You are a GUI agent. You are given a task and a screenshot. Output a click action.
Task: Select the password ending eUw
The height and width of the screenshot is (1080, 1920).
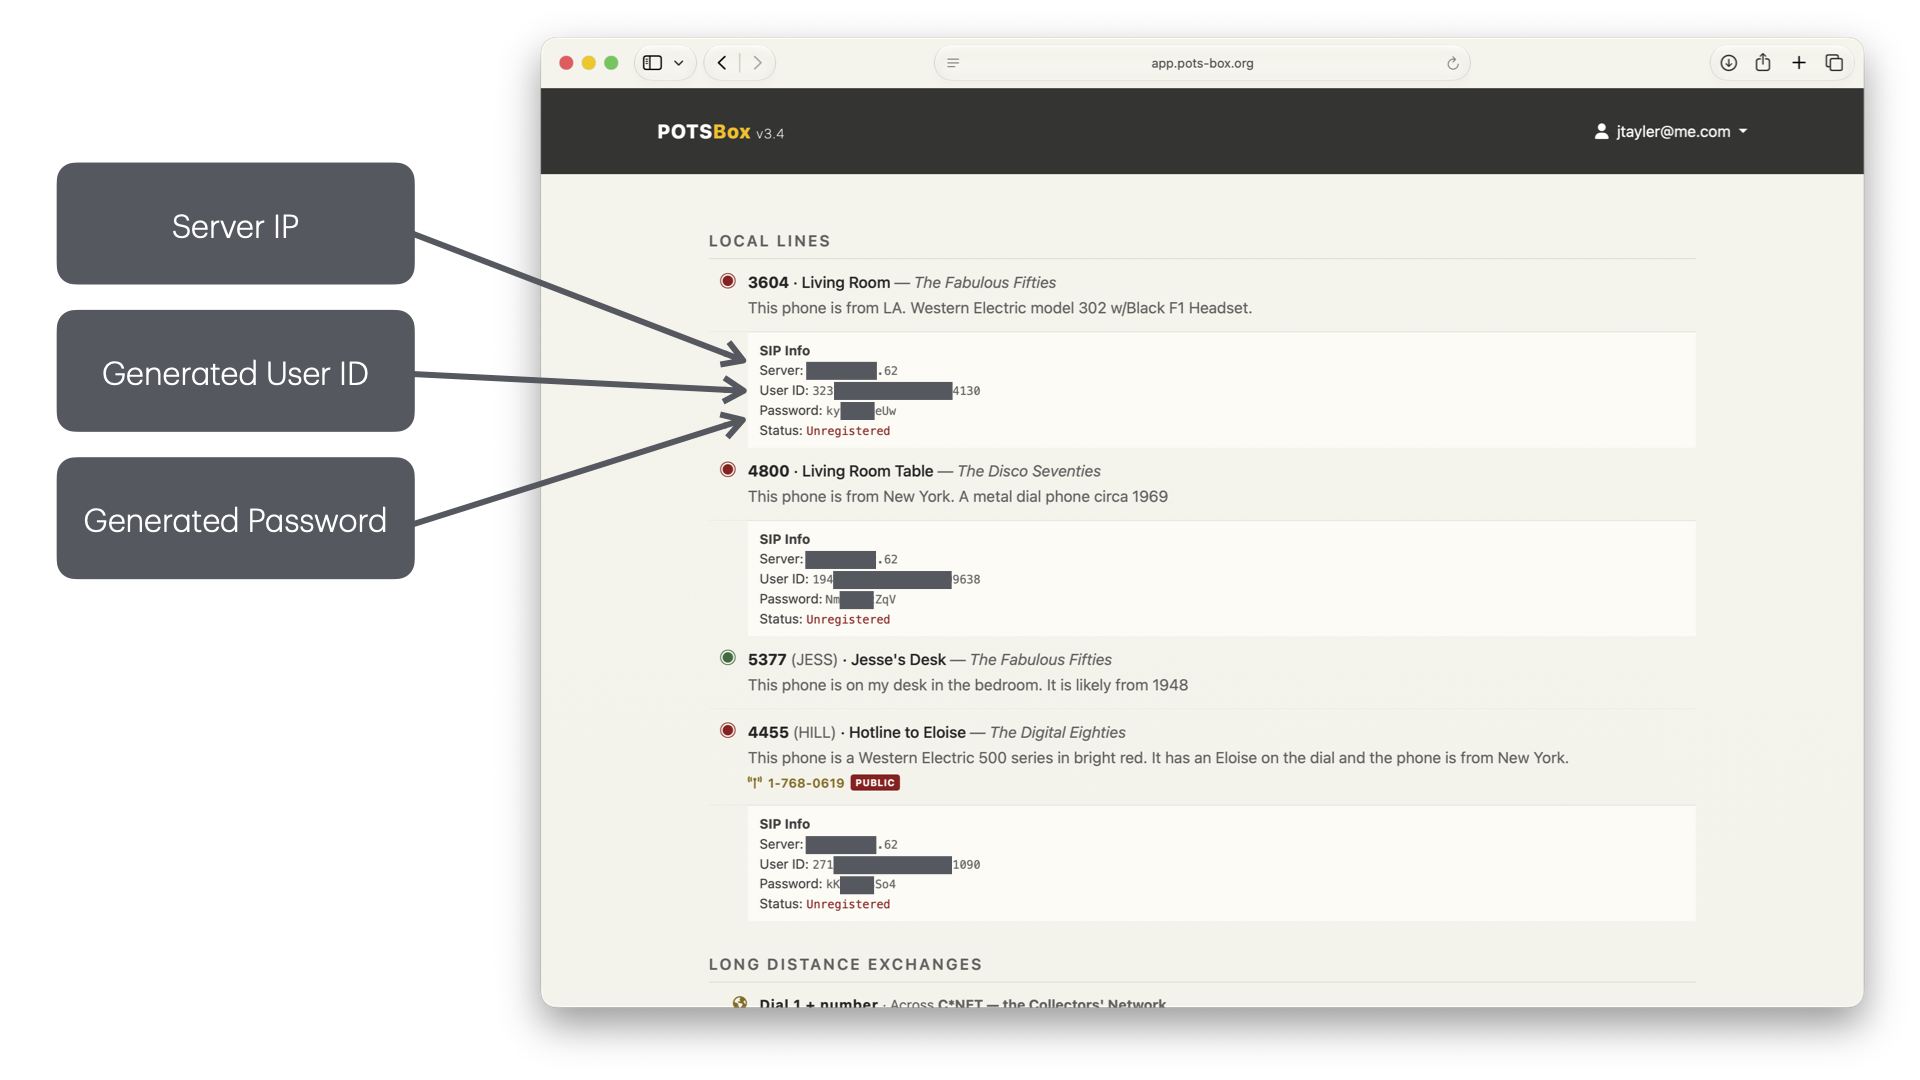[861, 411]
